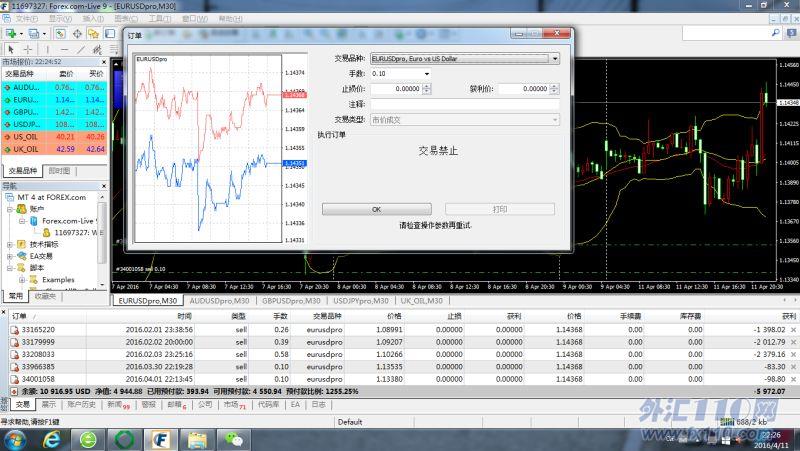
Task: Click the print button in order dialog
Action: click(499, 209)
